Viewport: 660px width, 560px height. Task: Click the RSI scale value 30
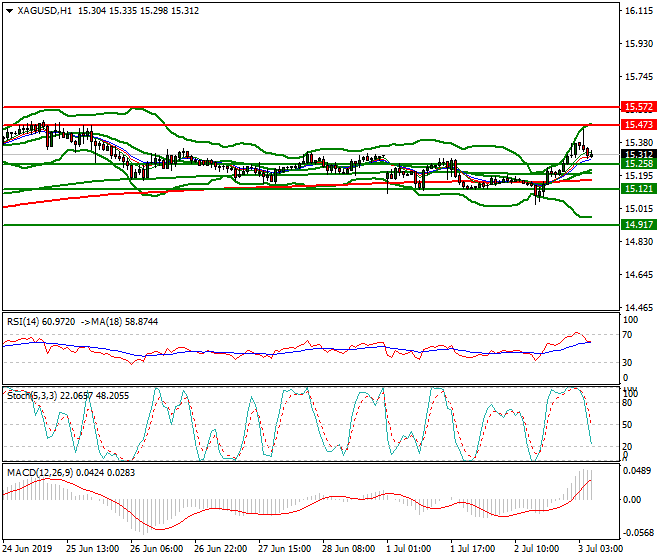627,363
